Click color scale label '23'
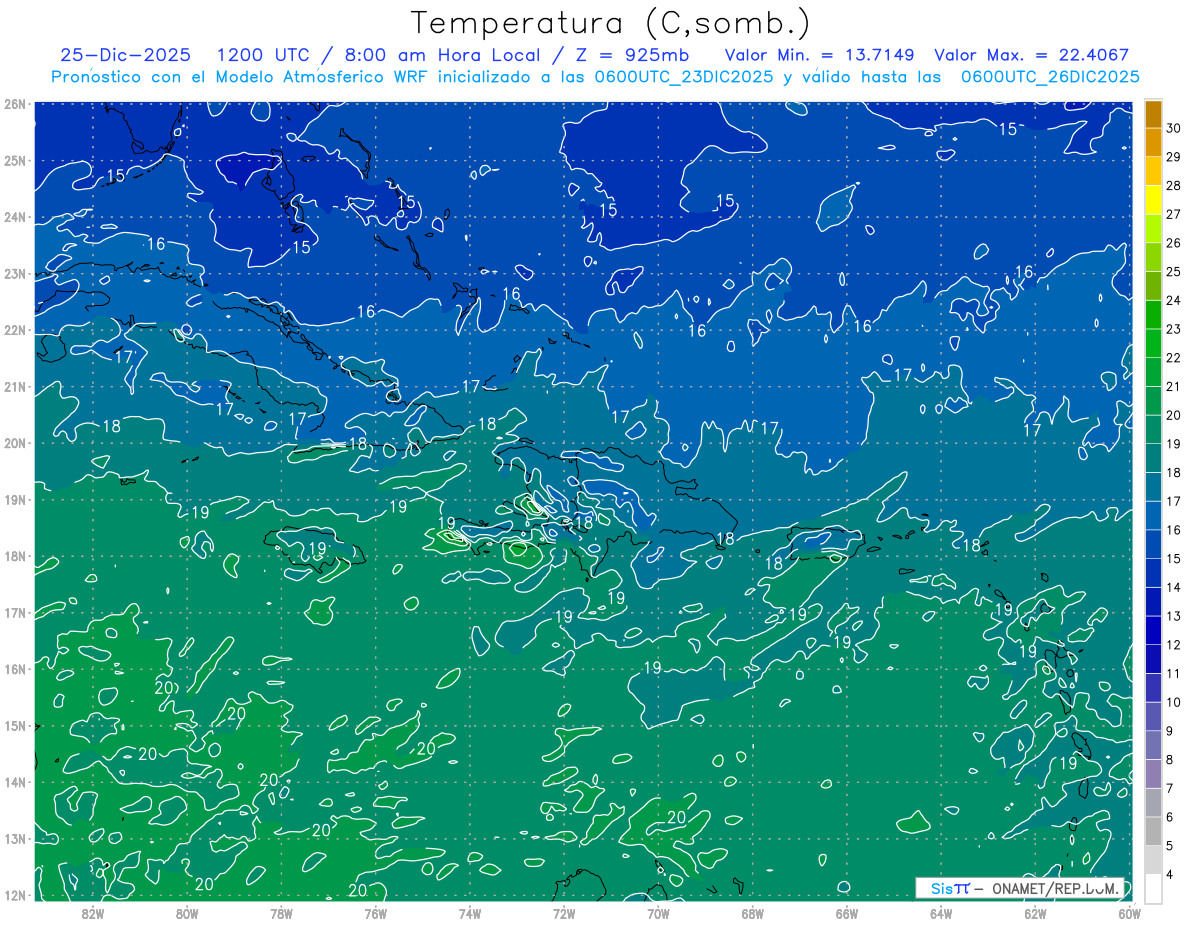The width and height of the screenshot is (1200, 927). (x=1174, y=329)
